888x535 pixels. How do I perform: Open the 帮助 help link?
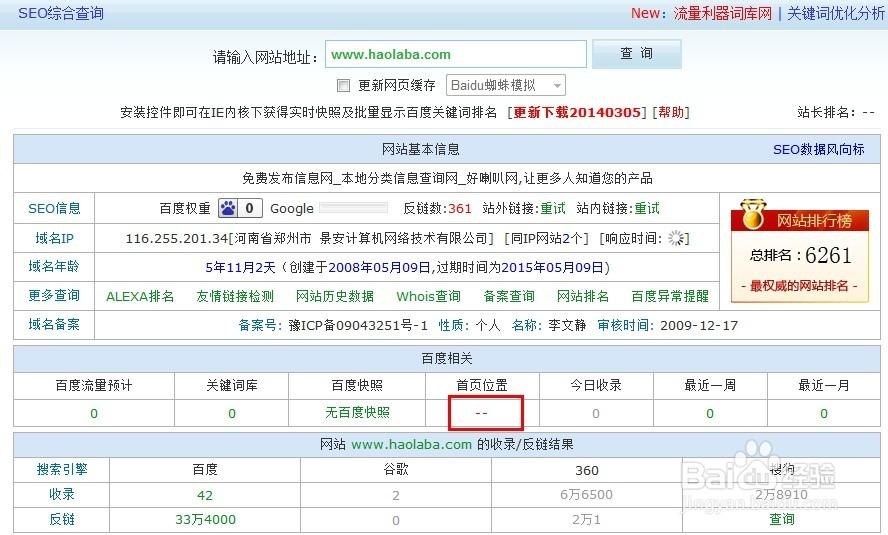coord(671,112)
